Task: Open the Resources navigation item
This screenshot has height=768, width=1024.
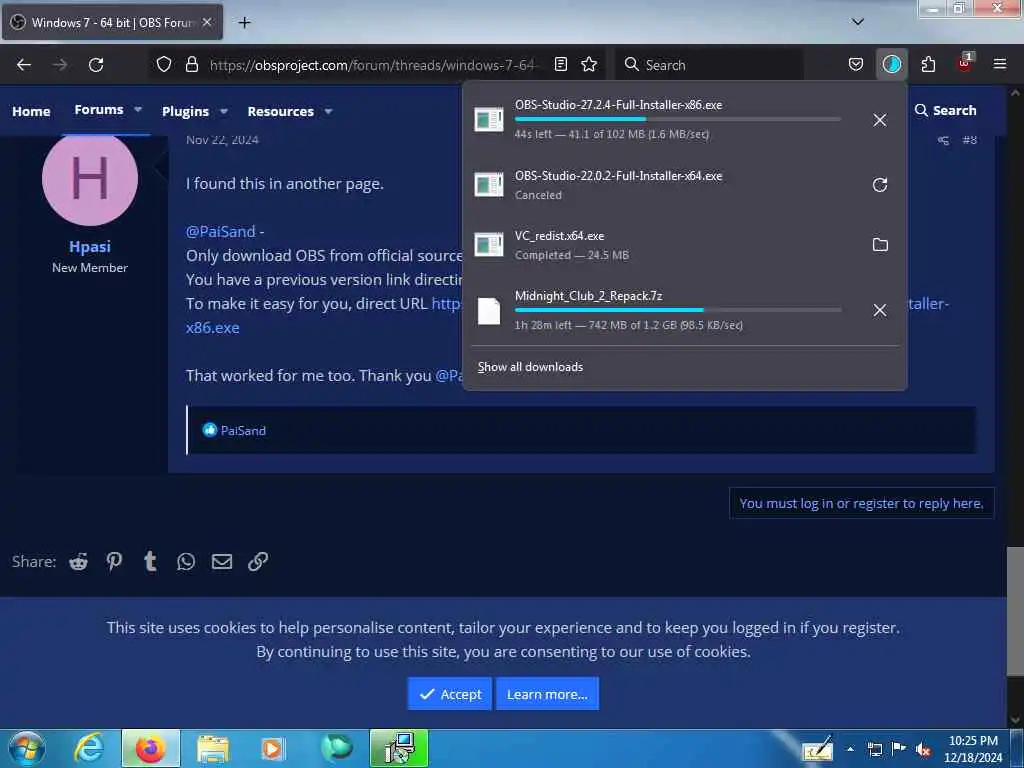Action: point(281,111)
